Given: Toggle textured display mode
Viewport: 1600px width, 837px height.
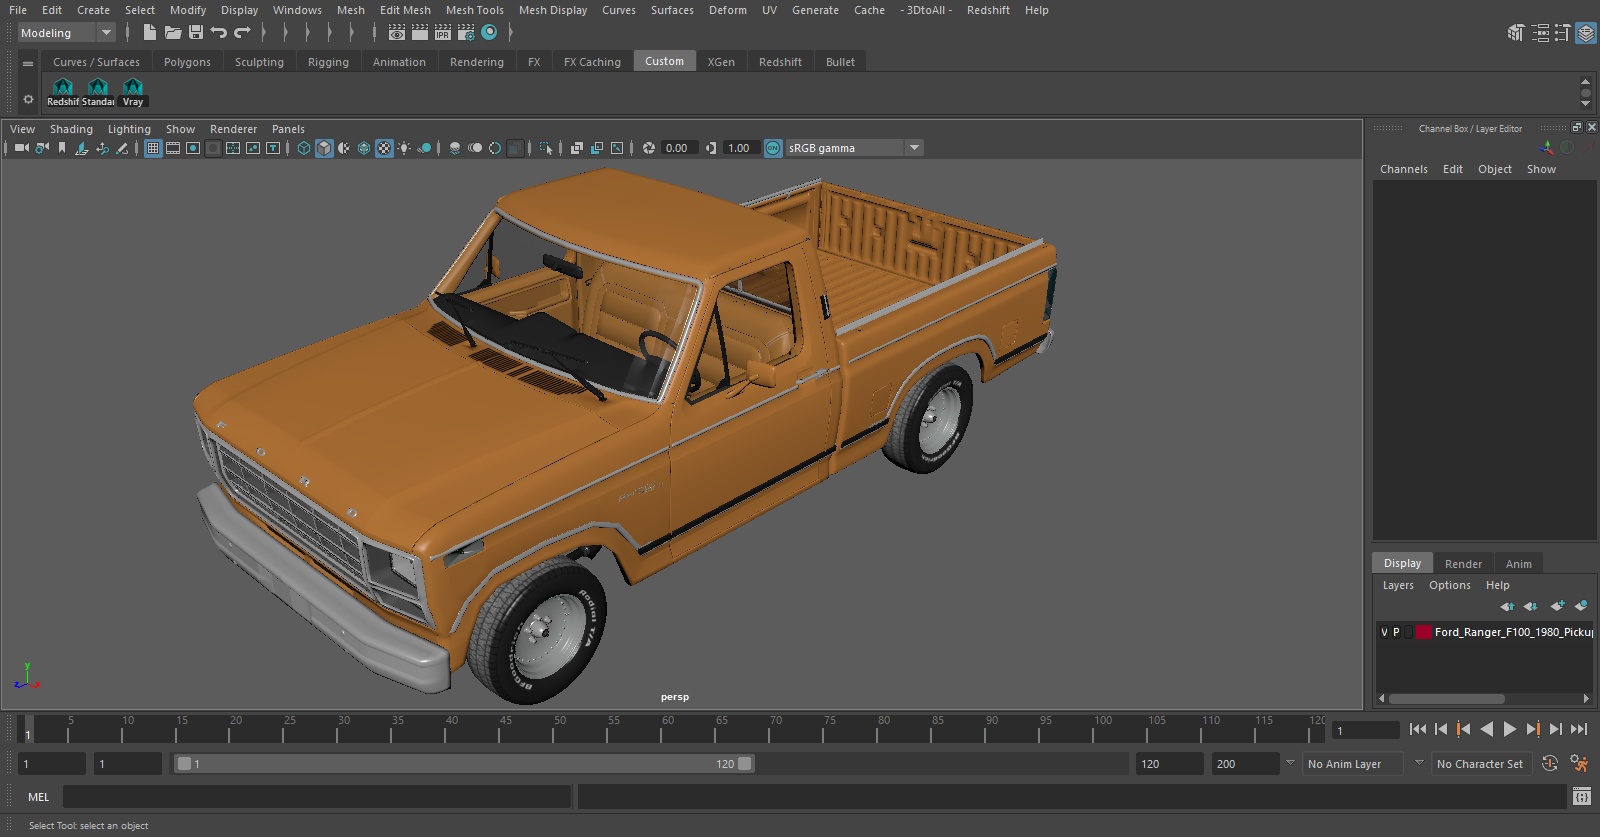Looking at the screenshot, I should pyautogui.click(x=384, y=148).
